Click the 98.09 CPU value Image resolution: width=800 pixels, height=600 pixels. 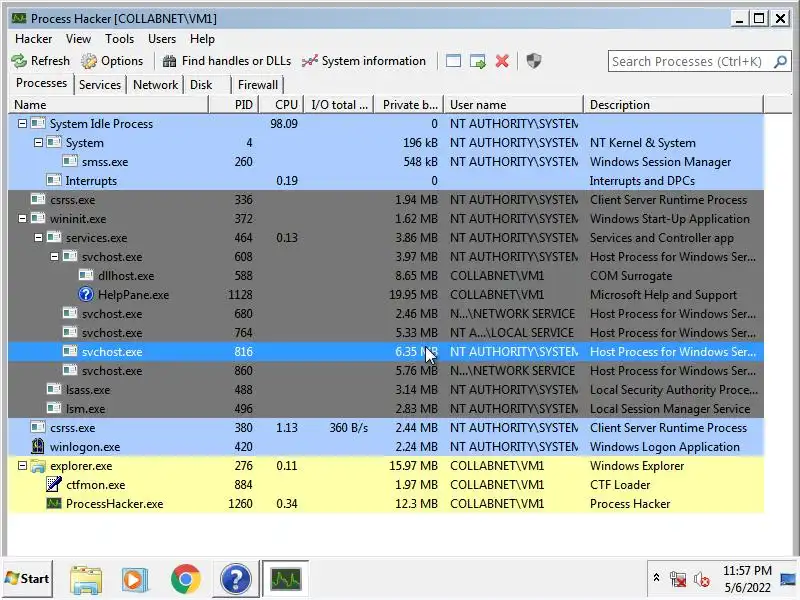tap(284, 123)
